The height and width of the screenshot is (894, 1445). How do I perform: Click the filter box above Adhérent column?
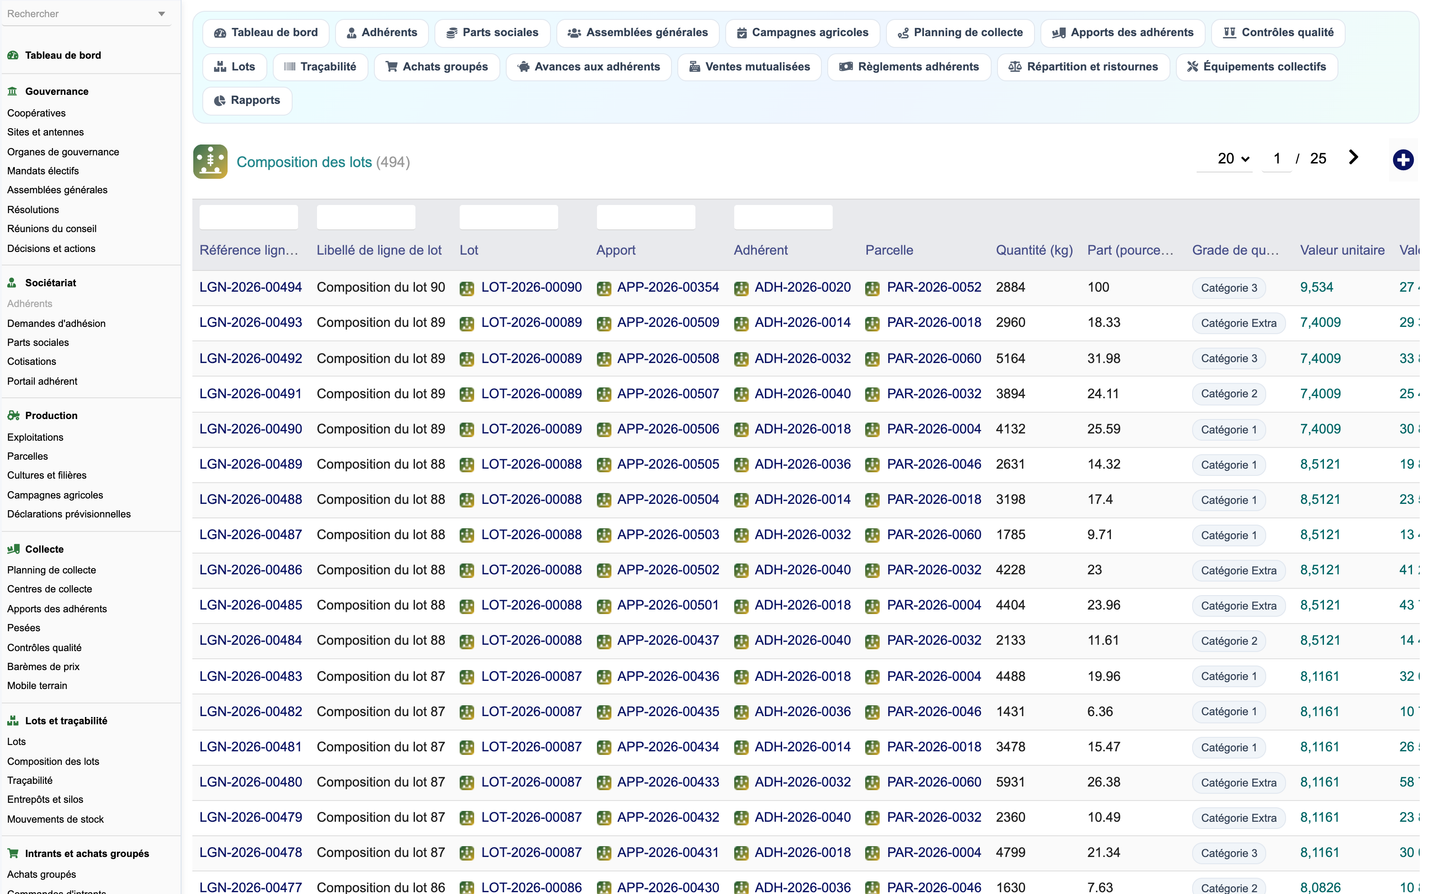click(783, 217)
